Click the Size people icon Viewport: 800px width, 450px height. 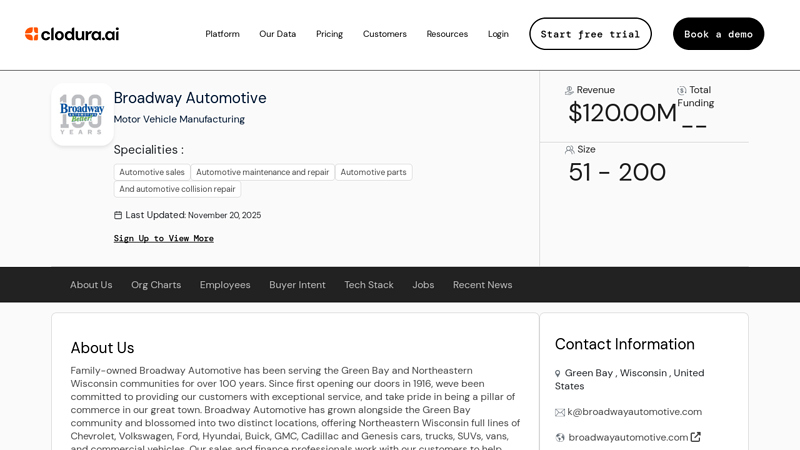click(569, 149)
